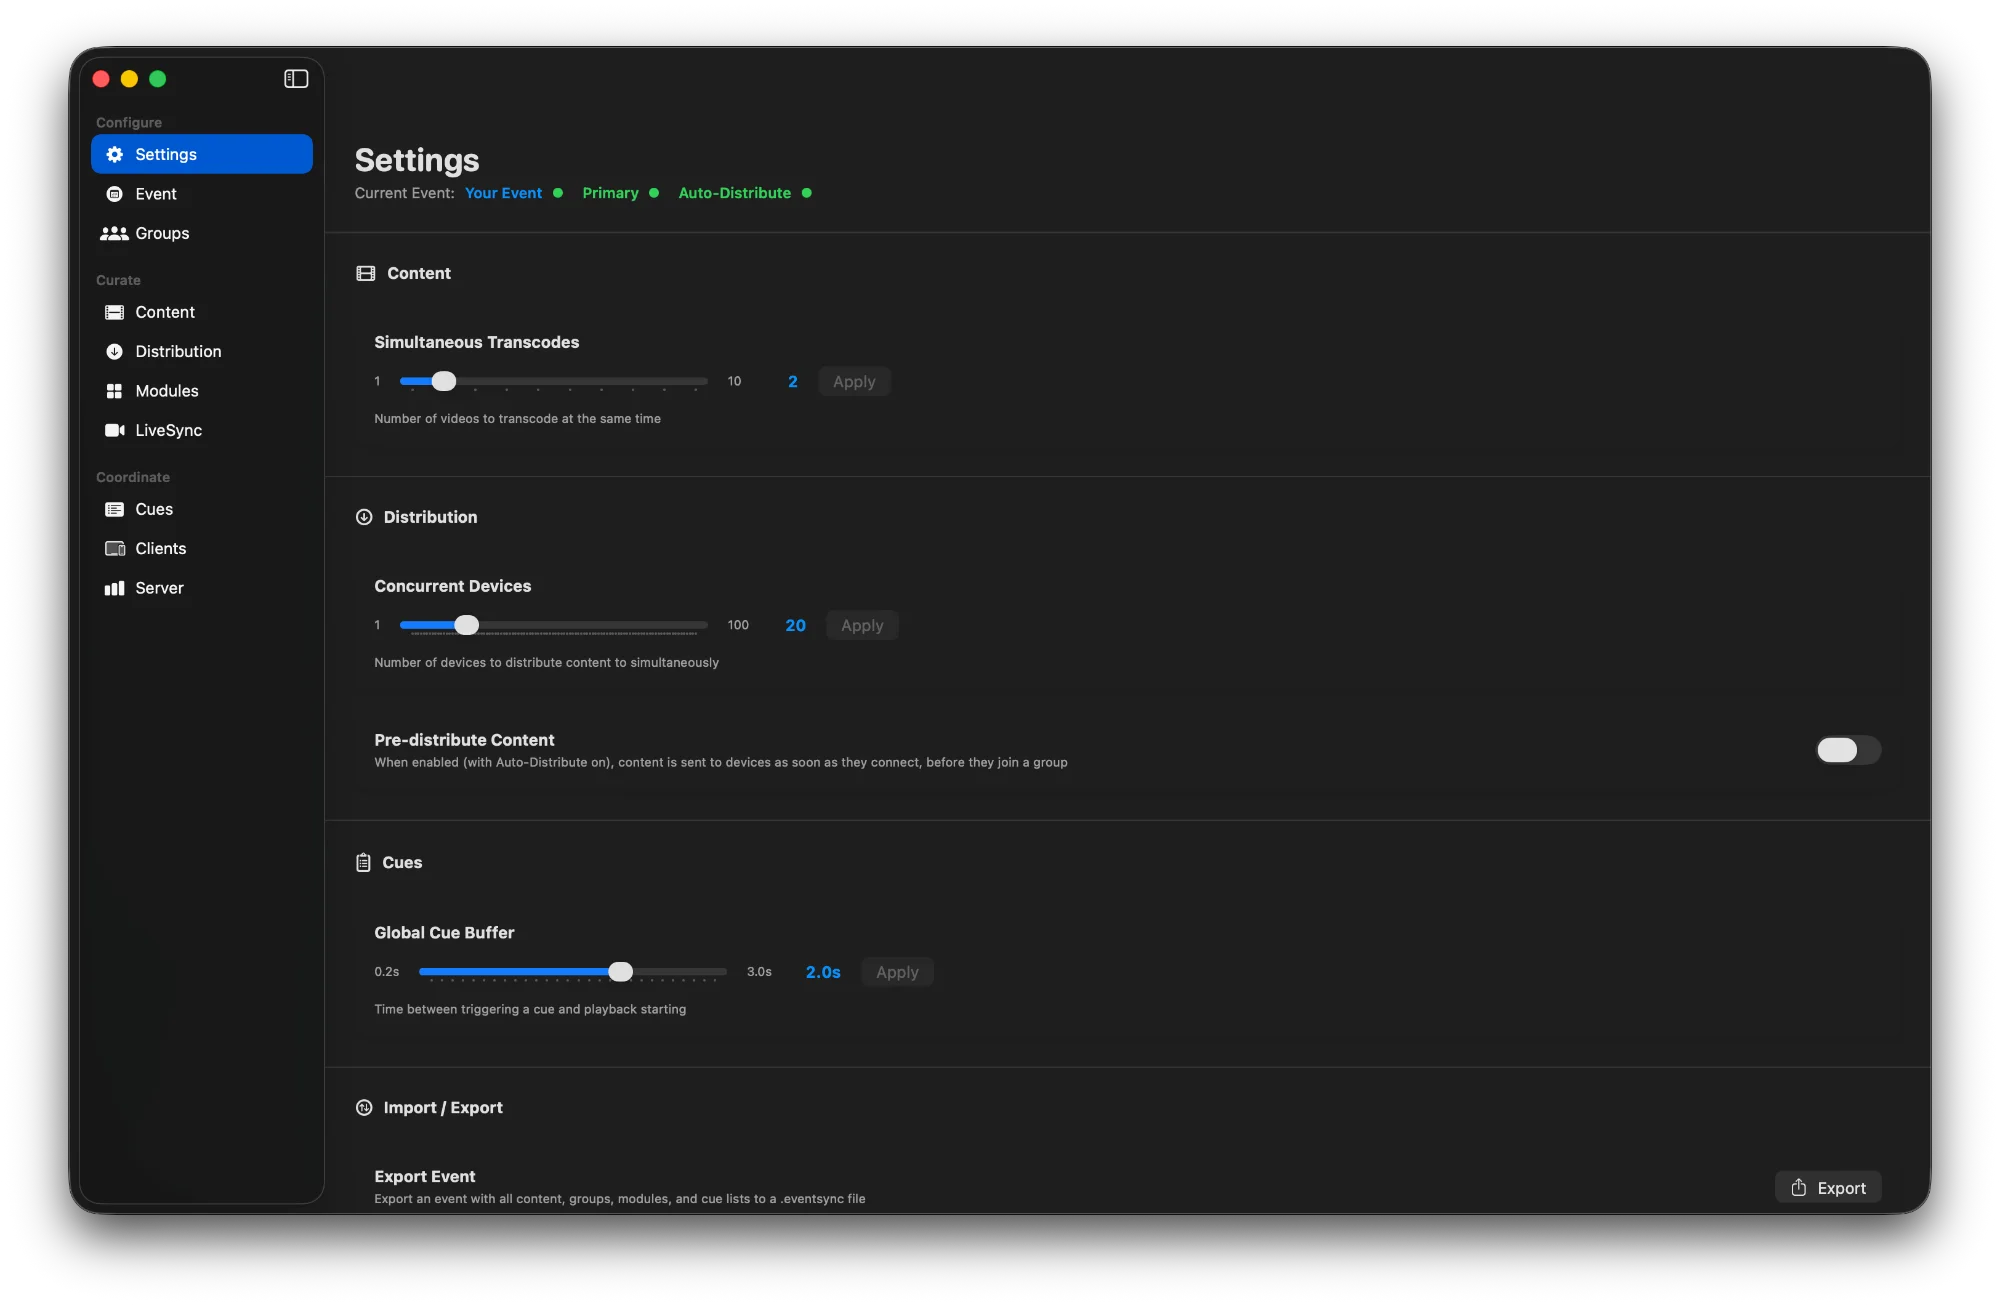2000x1305 pixels.
Task: Select the Distribution icon in the sidebar
Action: coord(114,351)
